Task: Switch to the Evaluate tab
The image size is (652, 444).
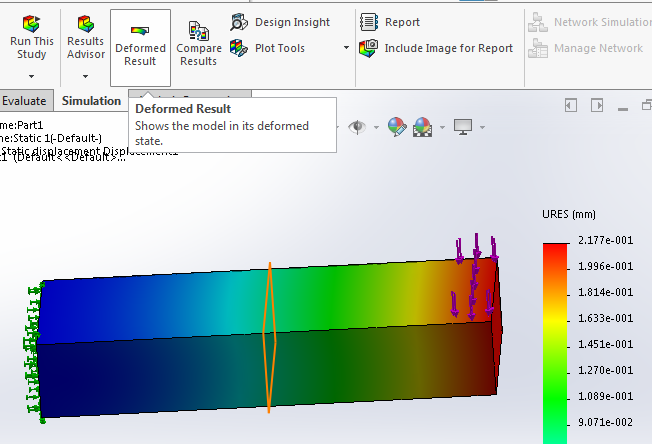Action: click(24, 101)
